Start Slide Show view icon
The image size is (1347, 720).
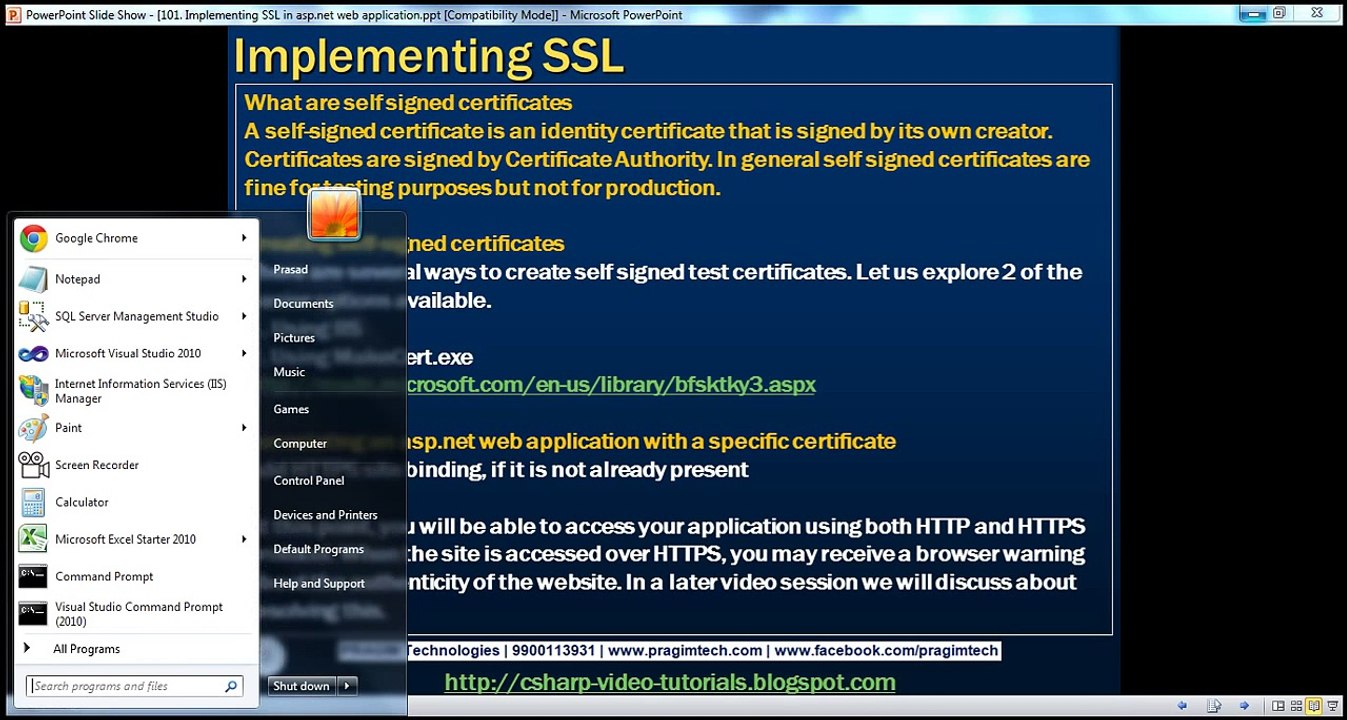tap(1332, 706)
